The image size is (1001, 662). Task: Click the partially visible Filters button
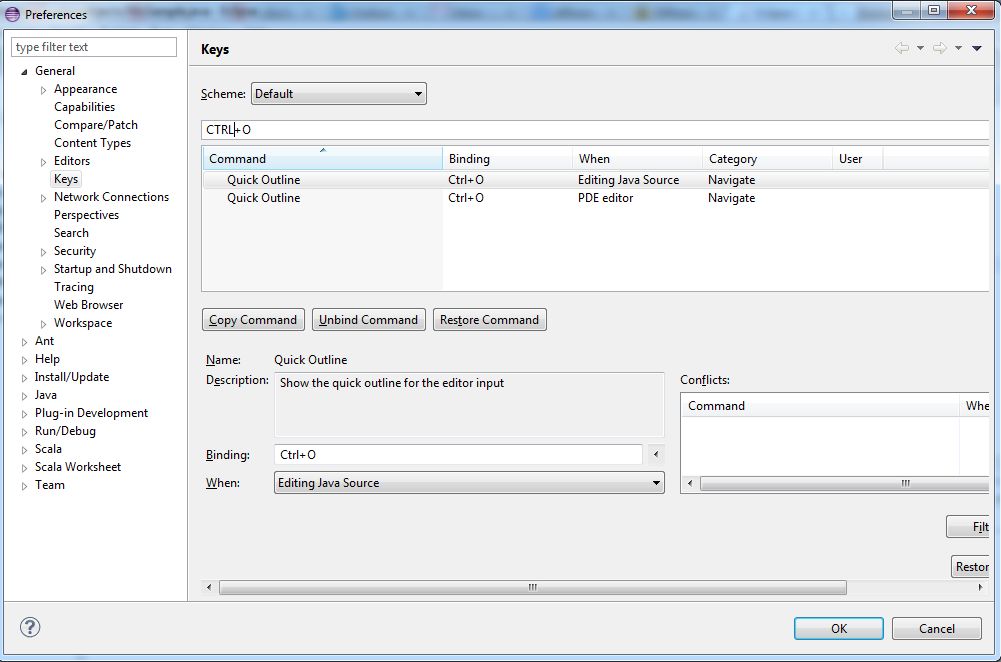pos(968,527)
